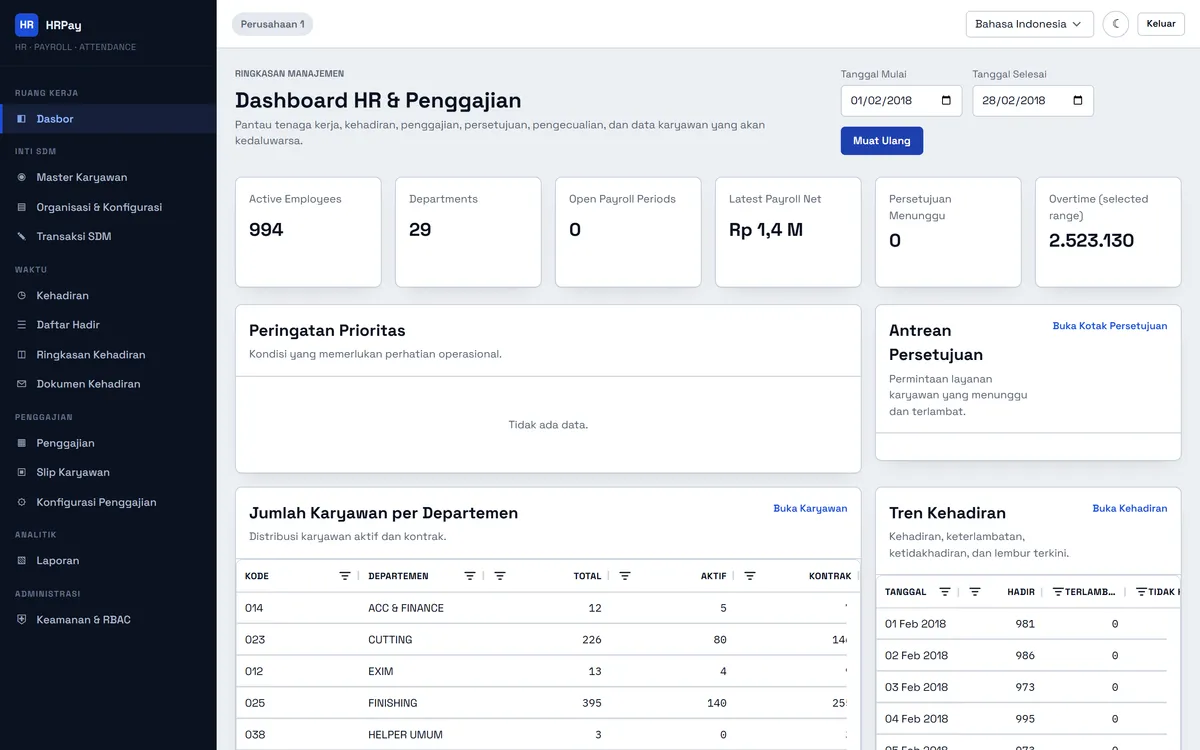Click the Active Employees card
1200x750 pixels.
[308, 232]
